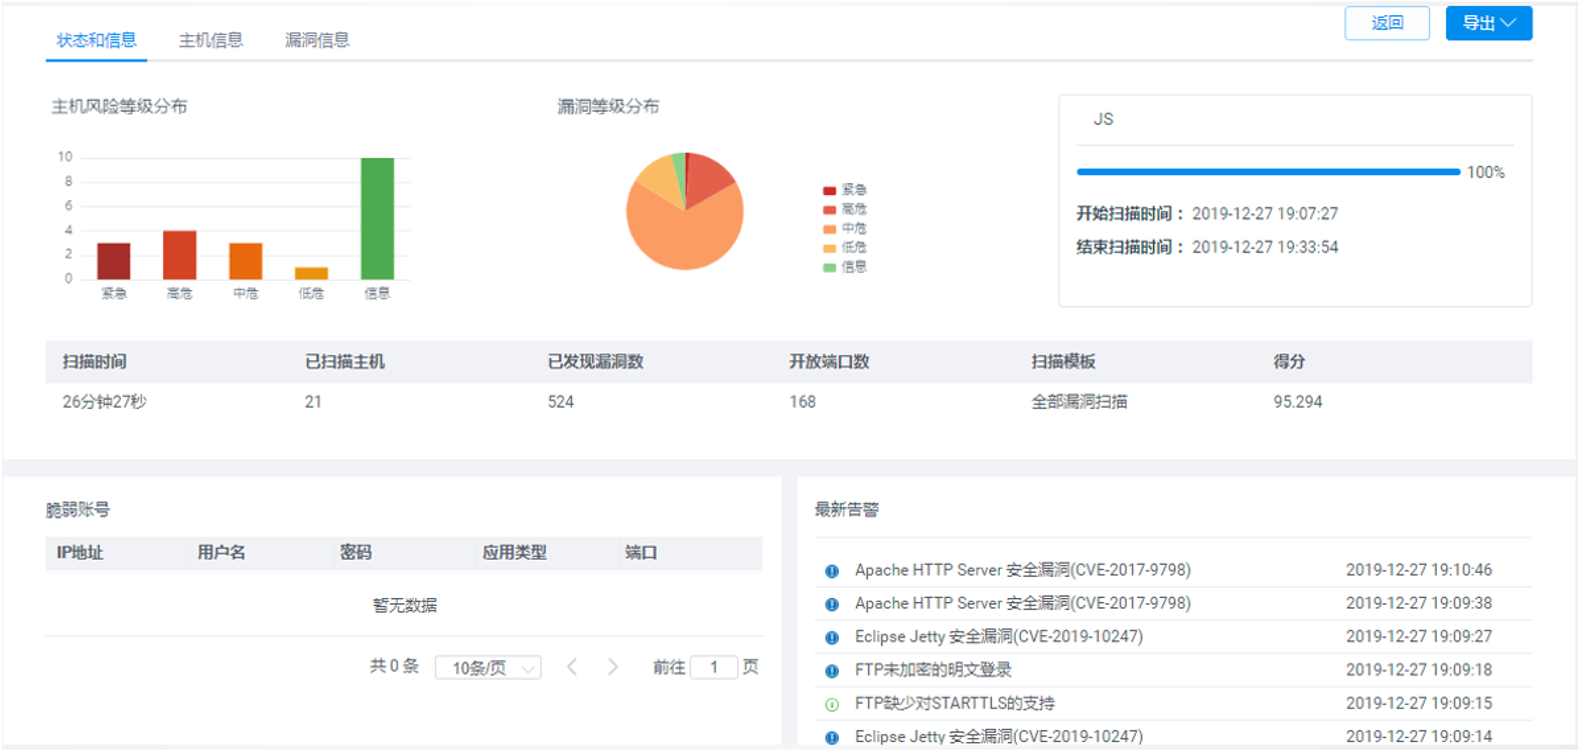Go to previous page of 脆弱账号 table
The width and height of the screenshot is (1579, 750).
[572, 667]
